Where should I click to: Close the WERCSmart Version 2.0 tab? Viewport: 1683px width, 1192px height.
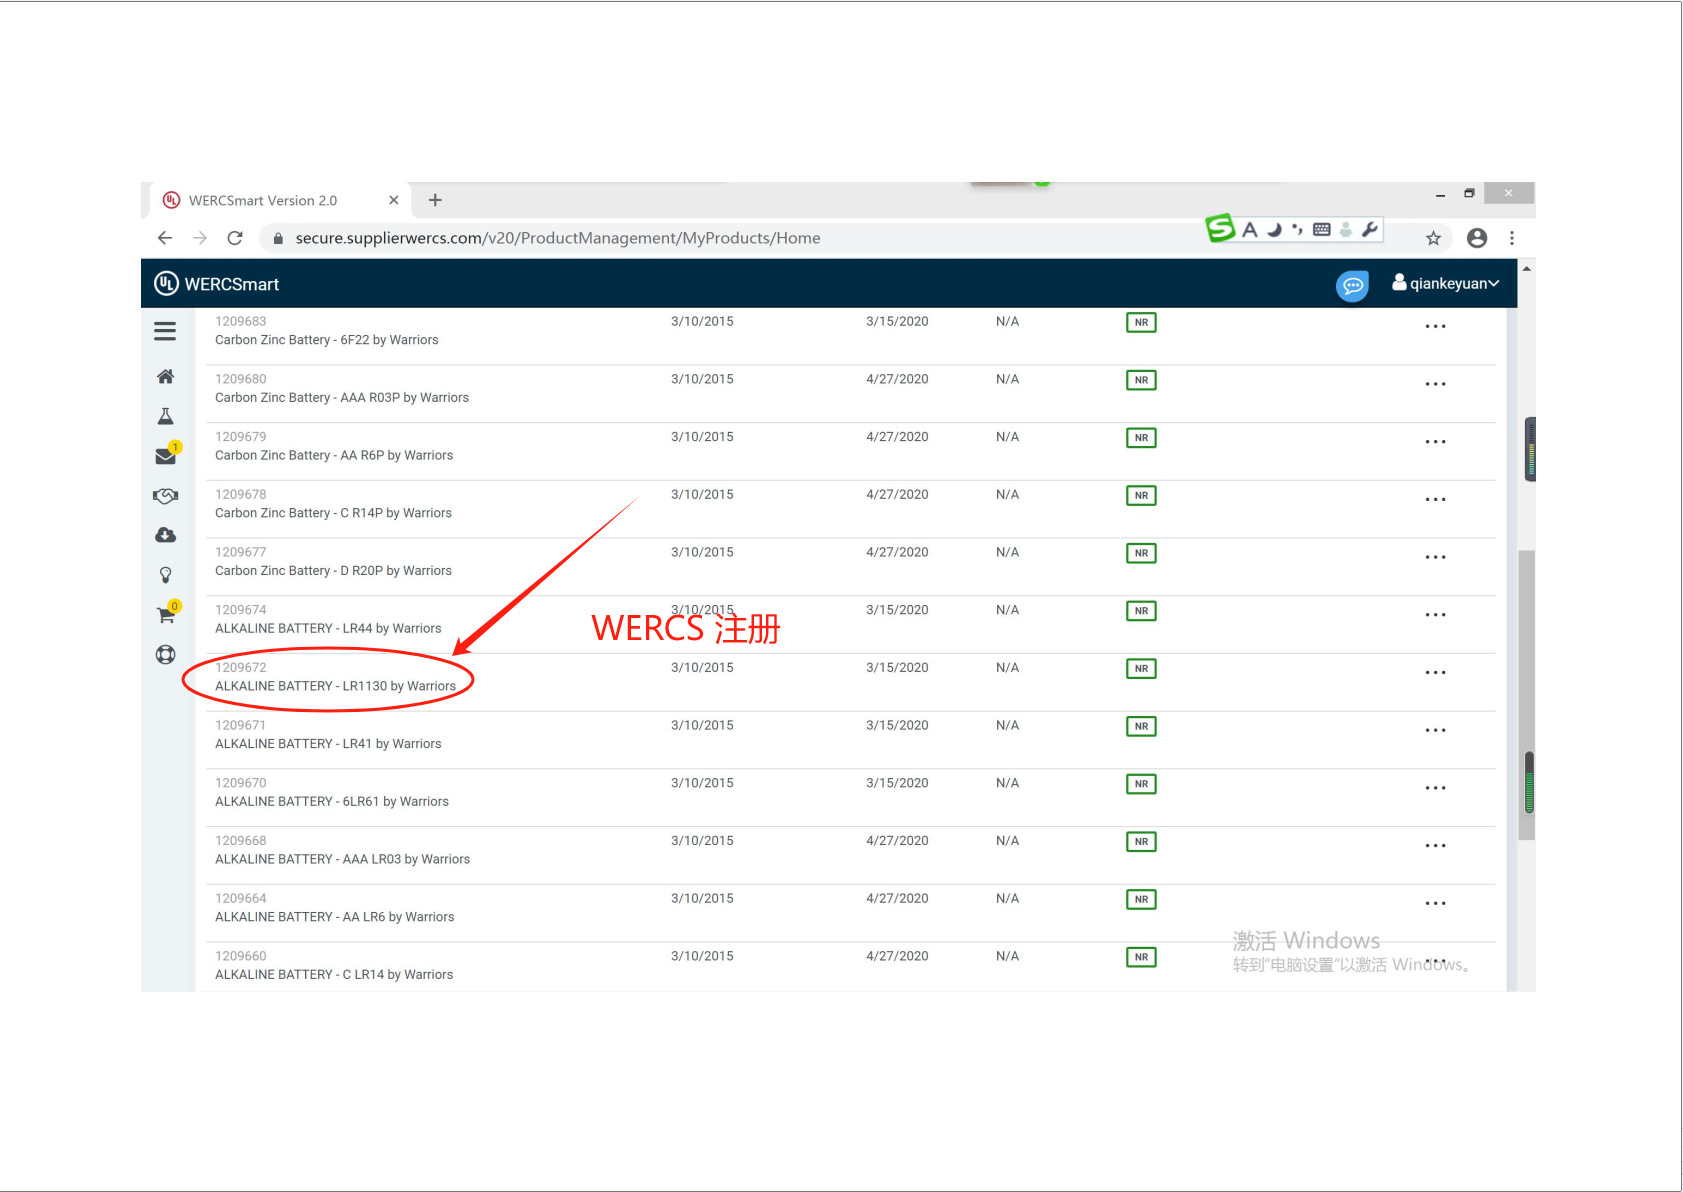click(394, 200)
